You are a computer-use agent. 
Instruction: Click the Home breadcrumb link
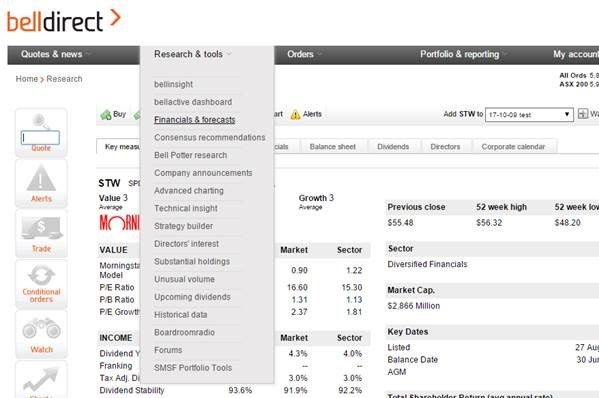tap(27, 79)
